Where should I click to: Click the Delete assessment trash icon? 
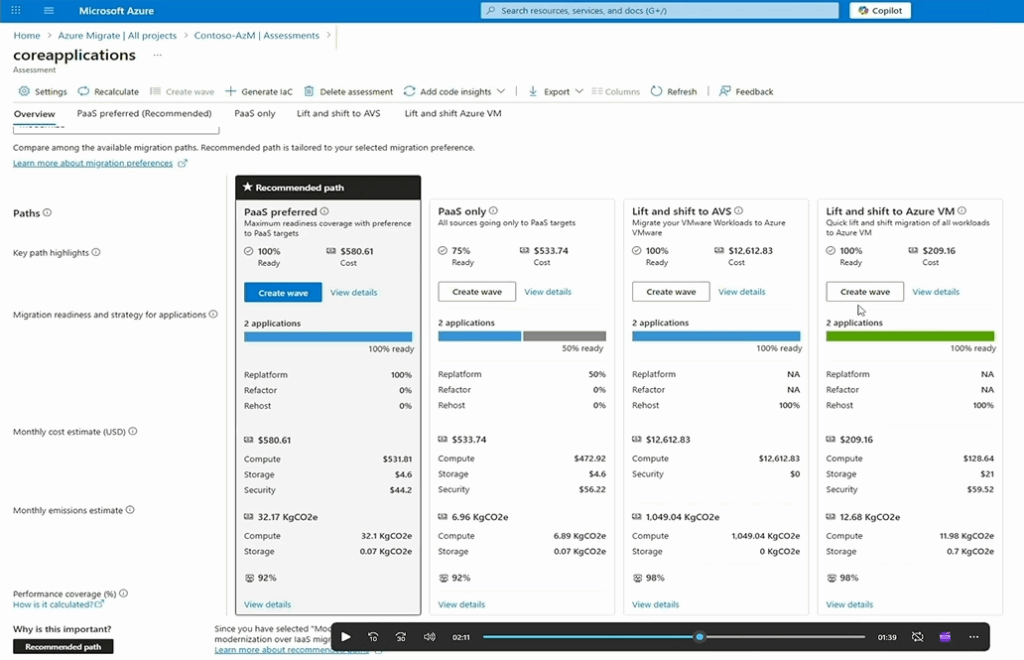(309, 91)
